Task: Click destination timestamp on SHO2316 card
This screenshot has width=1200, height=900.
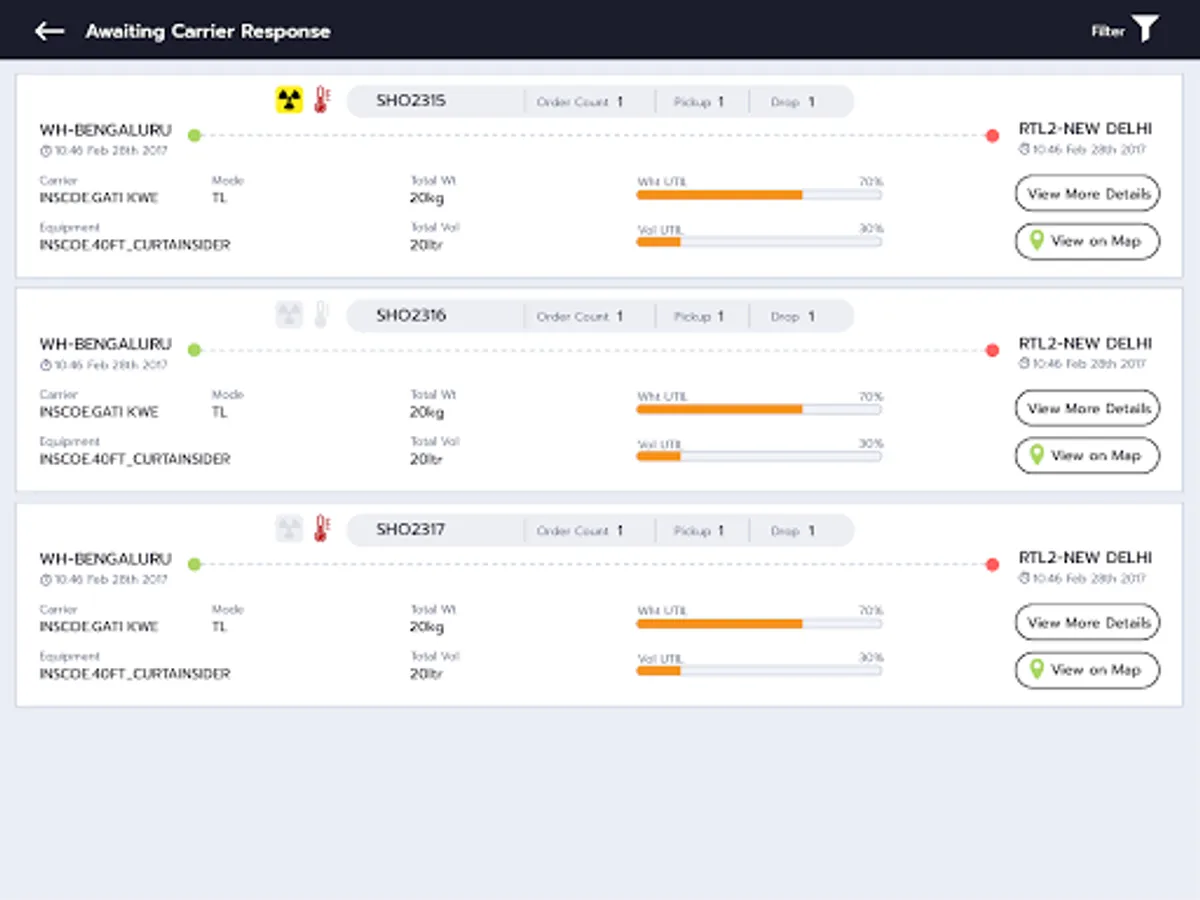Action: click(x=1083, y=364)
